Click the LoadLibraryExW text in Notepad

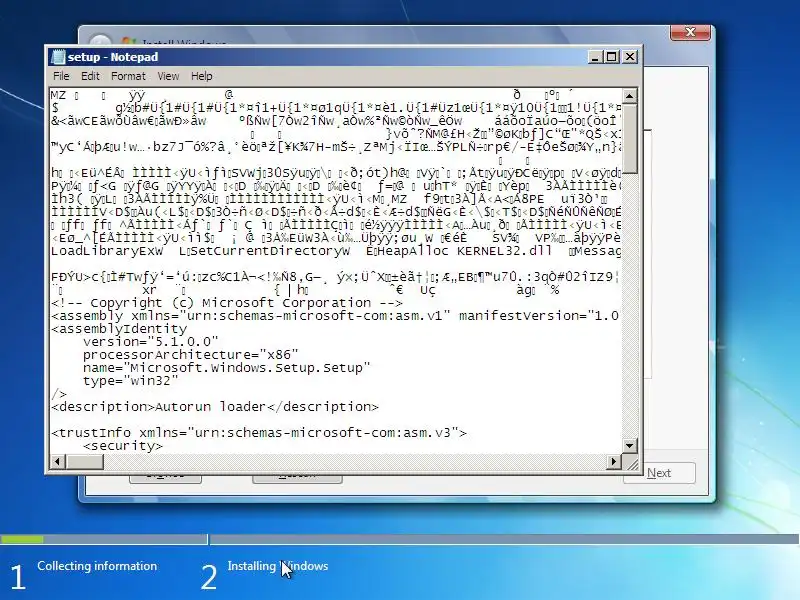coord(107,251)
